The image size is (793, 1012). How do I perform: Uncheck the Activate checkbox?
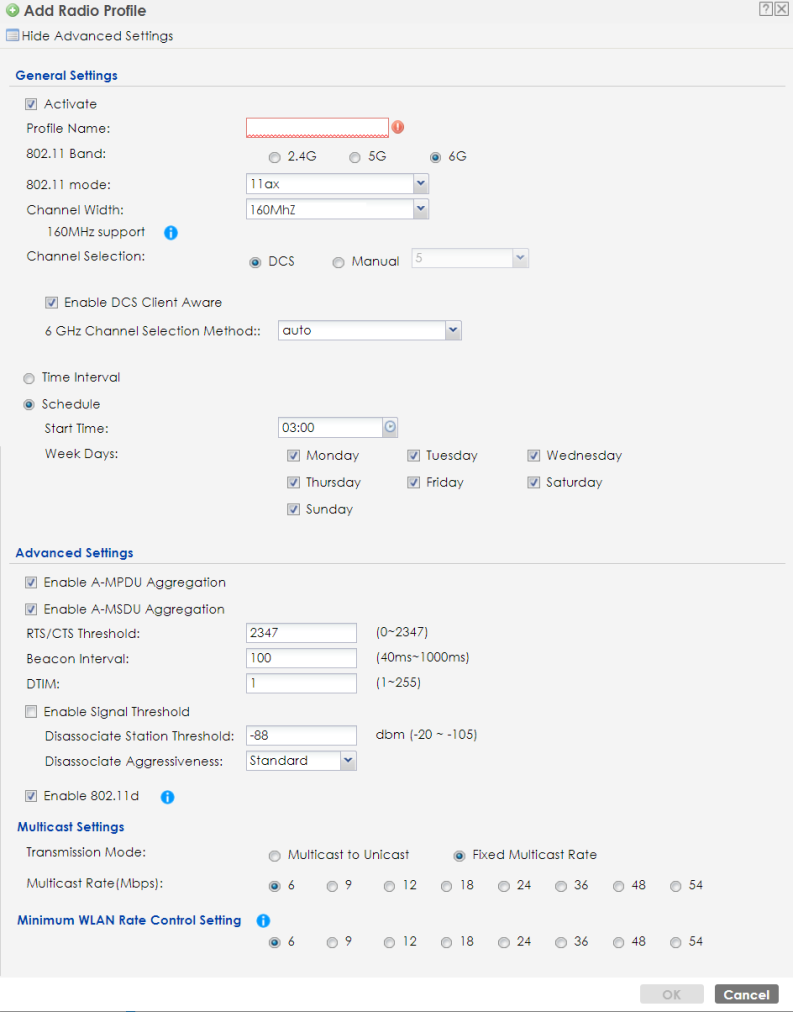click(x=33, y=104)
